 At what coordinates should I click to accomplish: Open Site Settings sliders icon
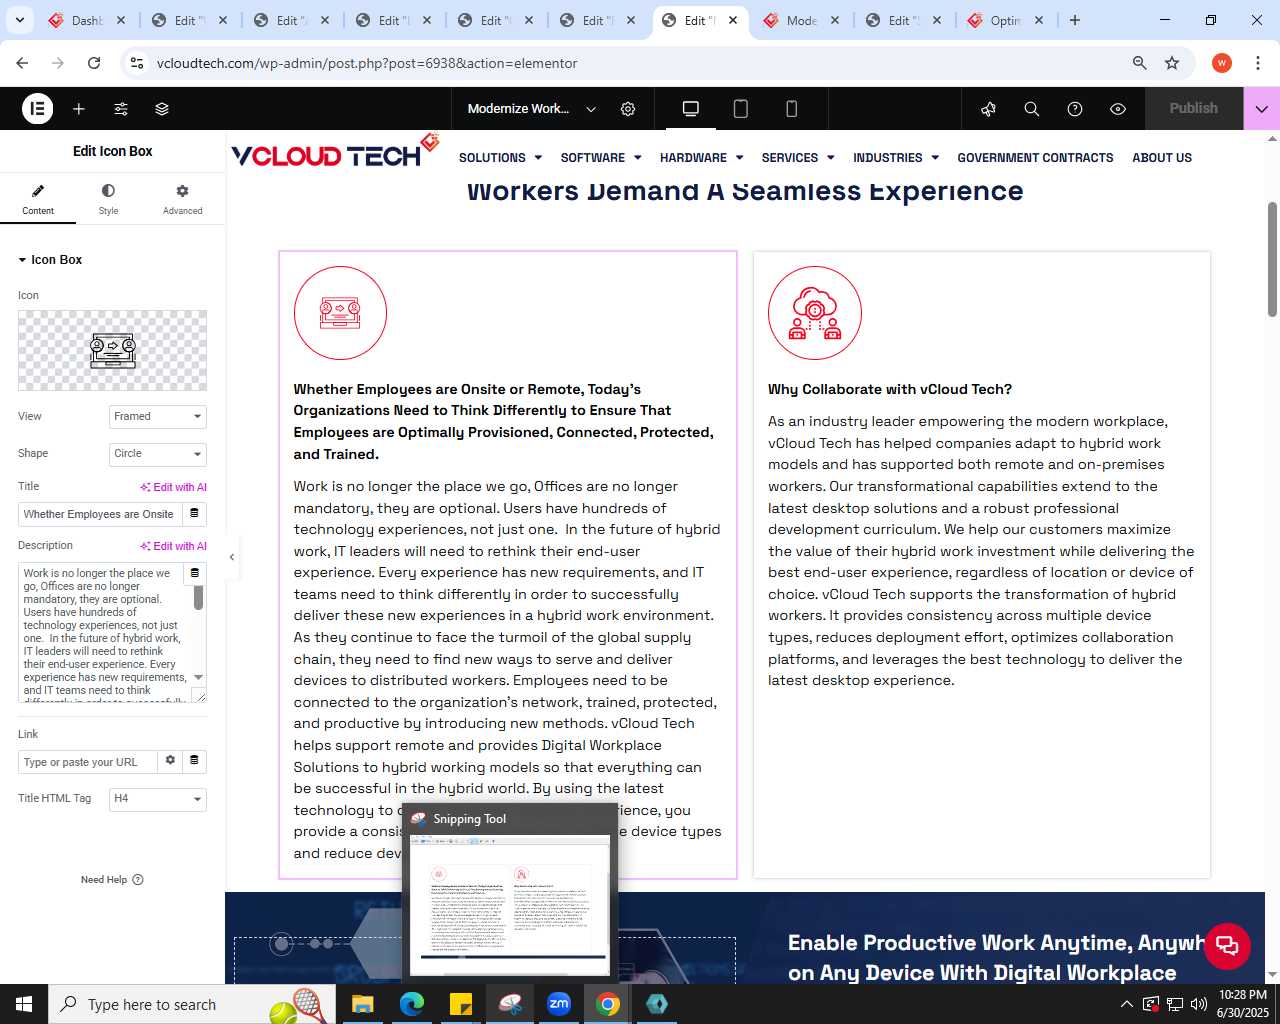click(x=121, y=109)
